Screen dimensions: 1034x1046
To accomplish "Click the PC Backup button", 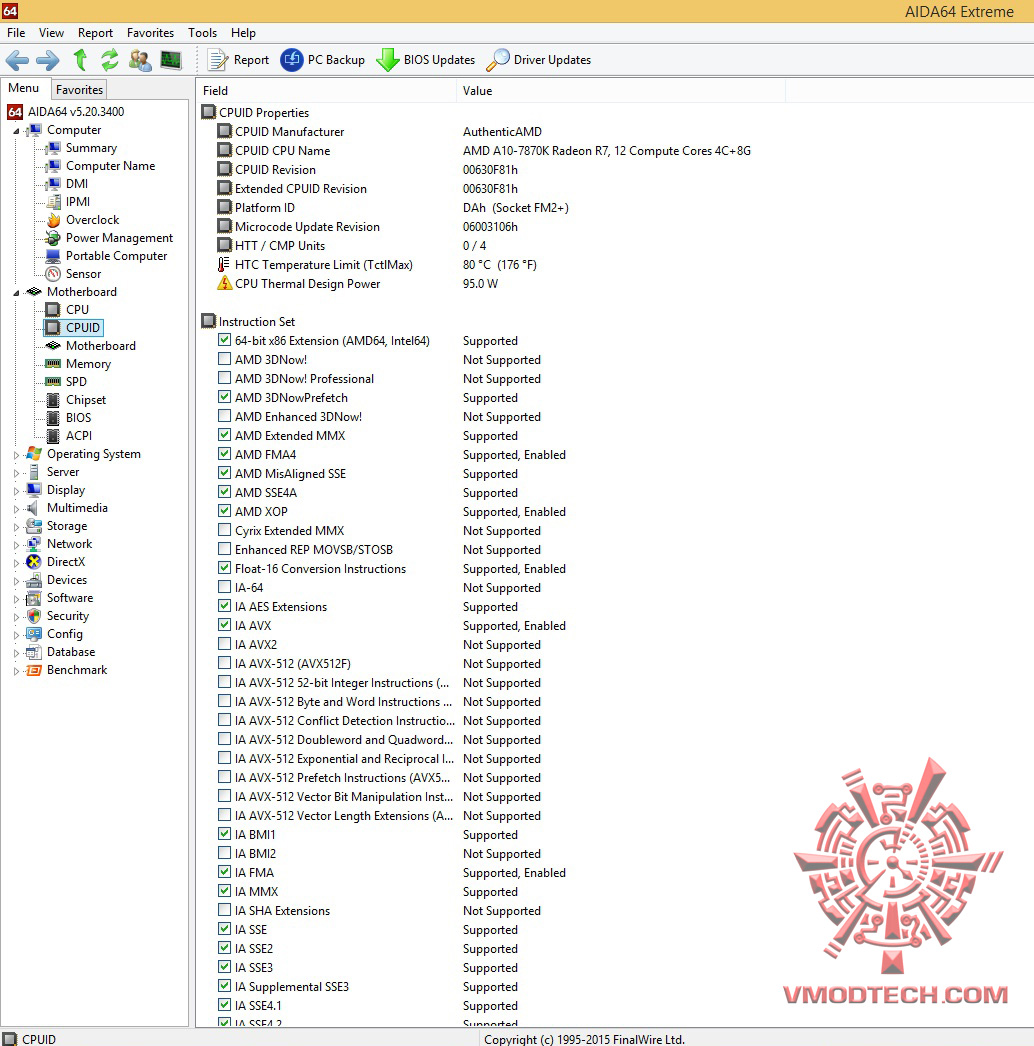I will pyautogui.click(x=322, y=60).
